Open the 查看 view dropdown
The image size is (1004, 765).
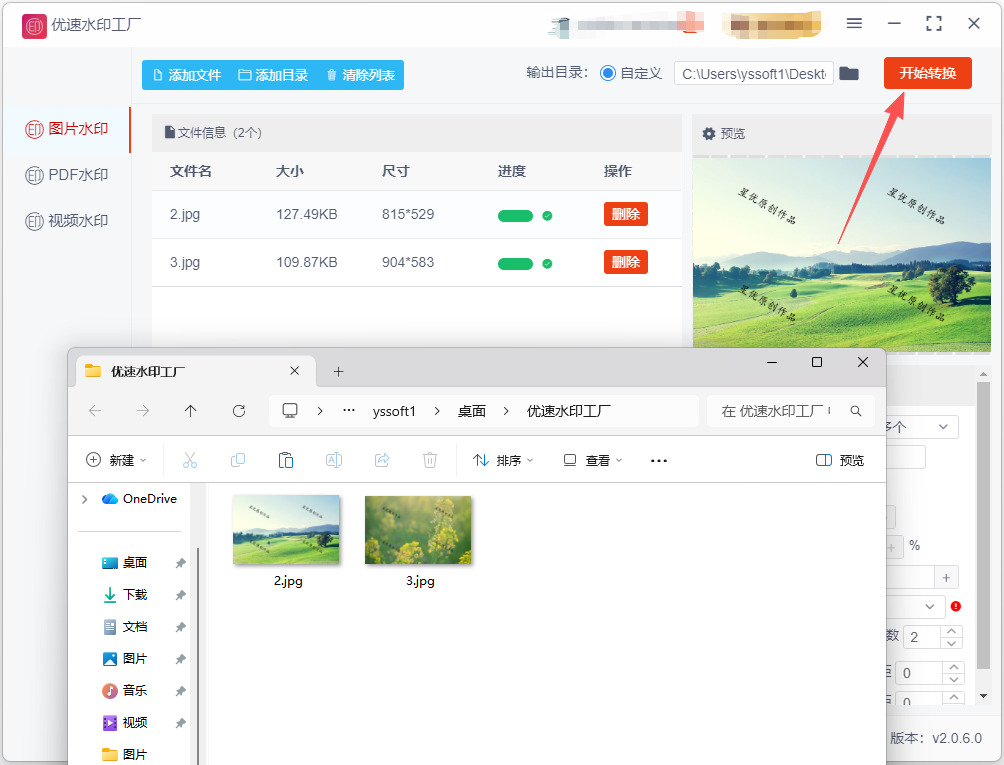click(x=592, y=460)
